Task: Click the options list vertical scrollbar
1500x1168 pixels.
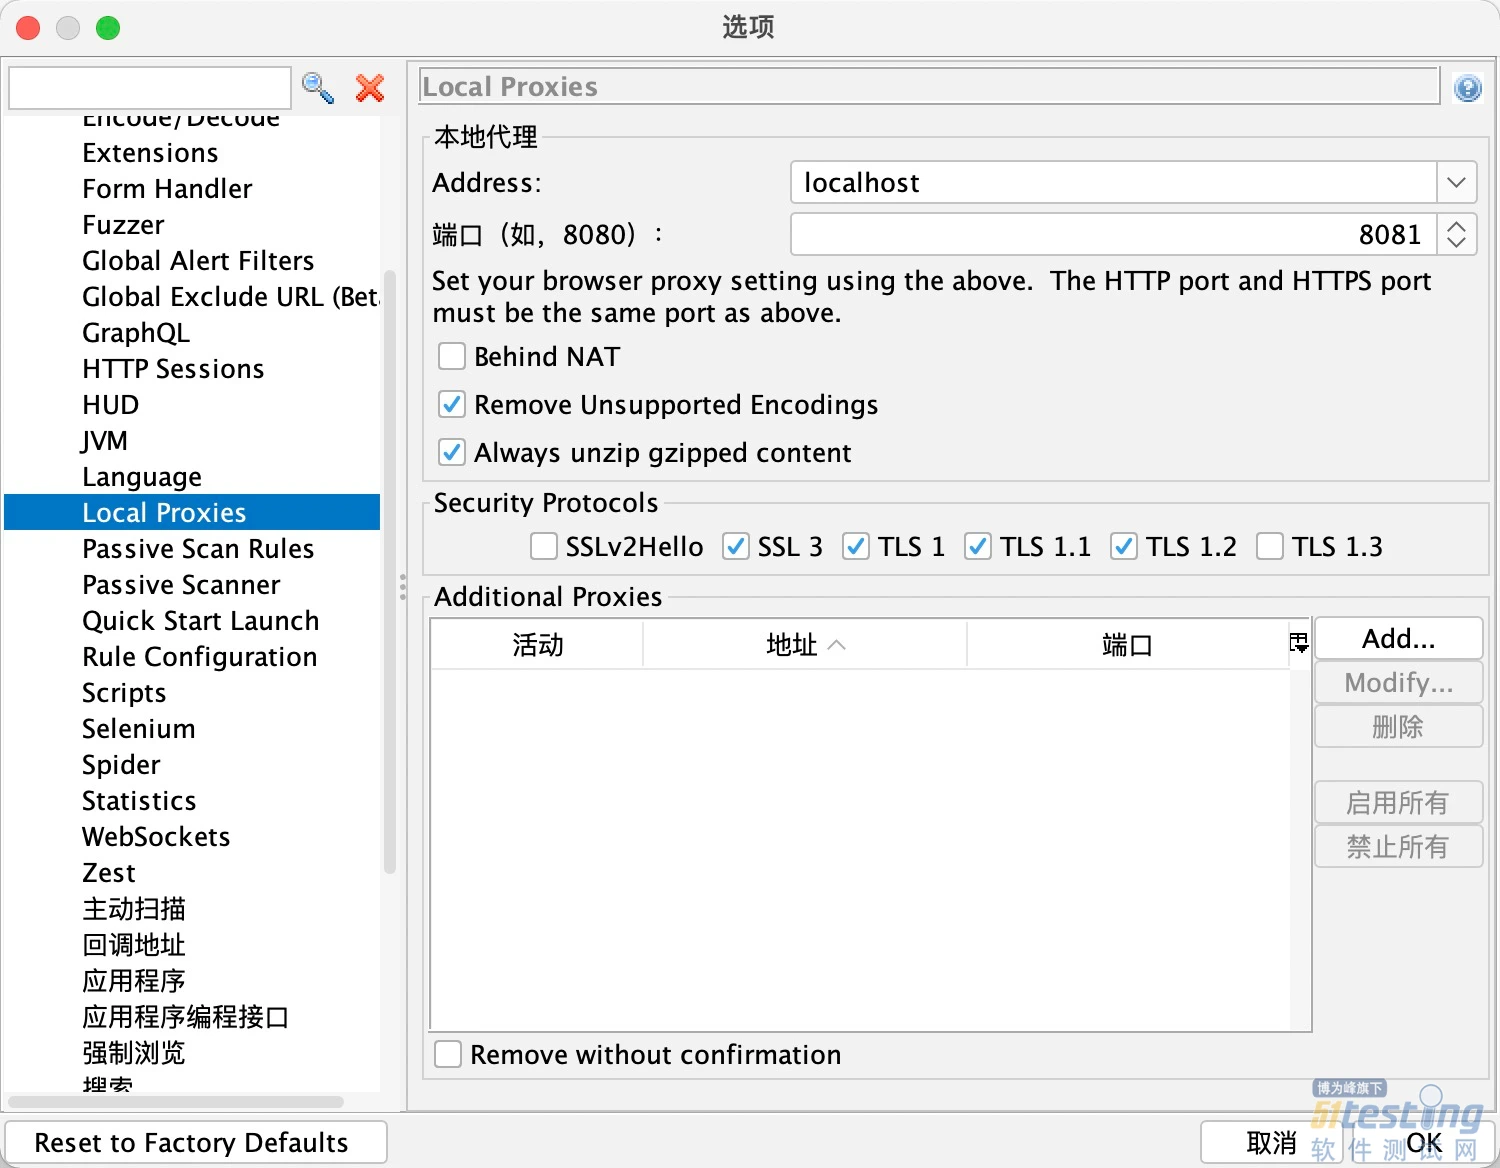Action: (390, 570)
